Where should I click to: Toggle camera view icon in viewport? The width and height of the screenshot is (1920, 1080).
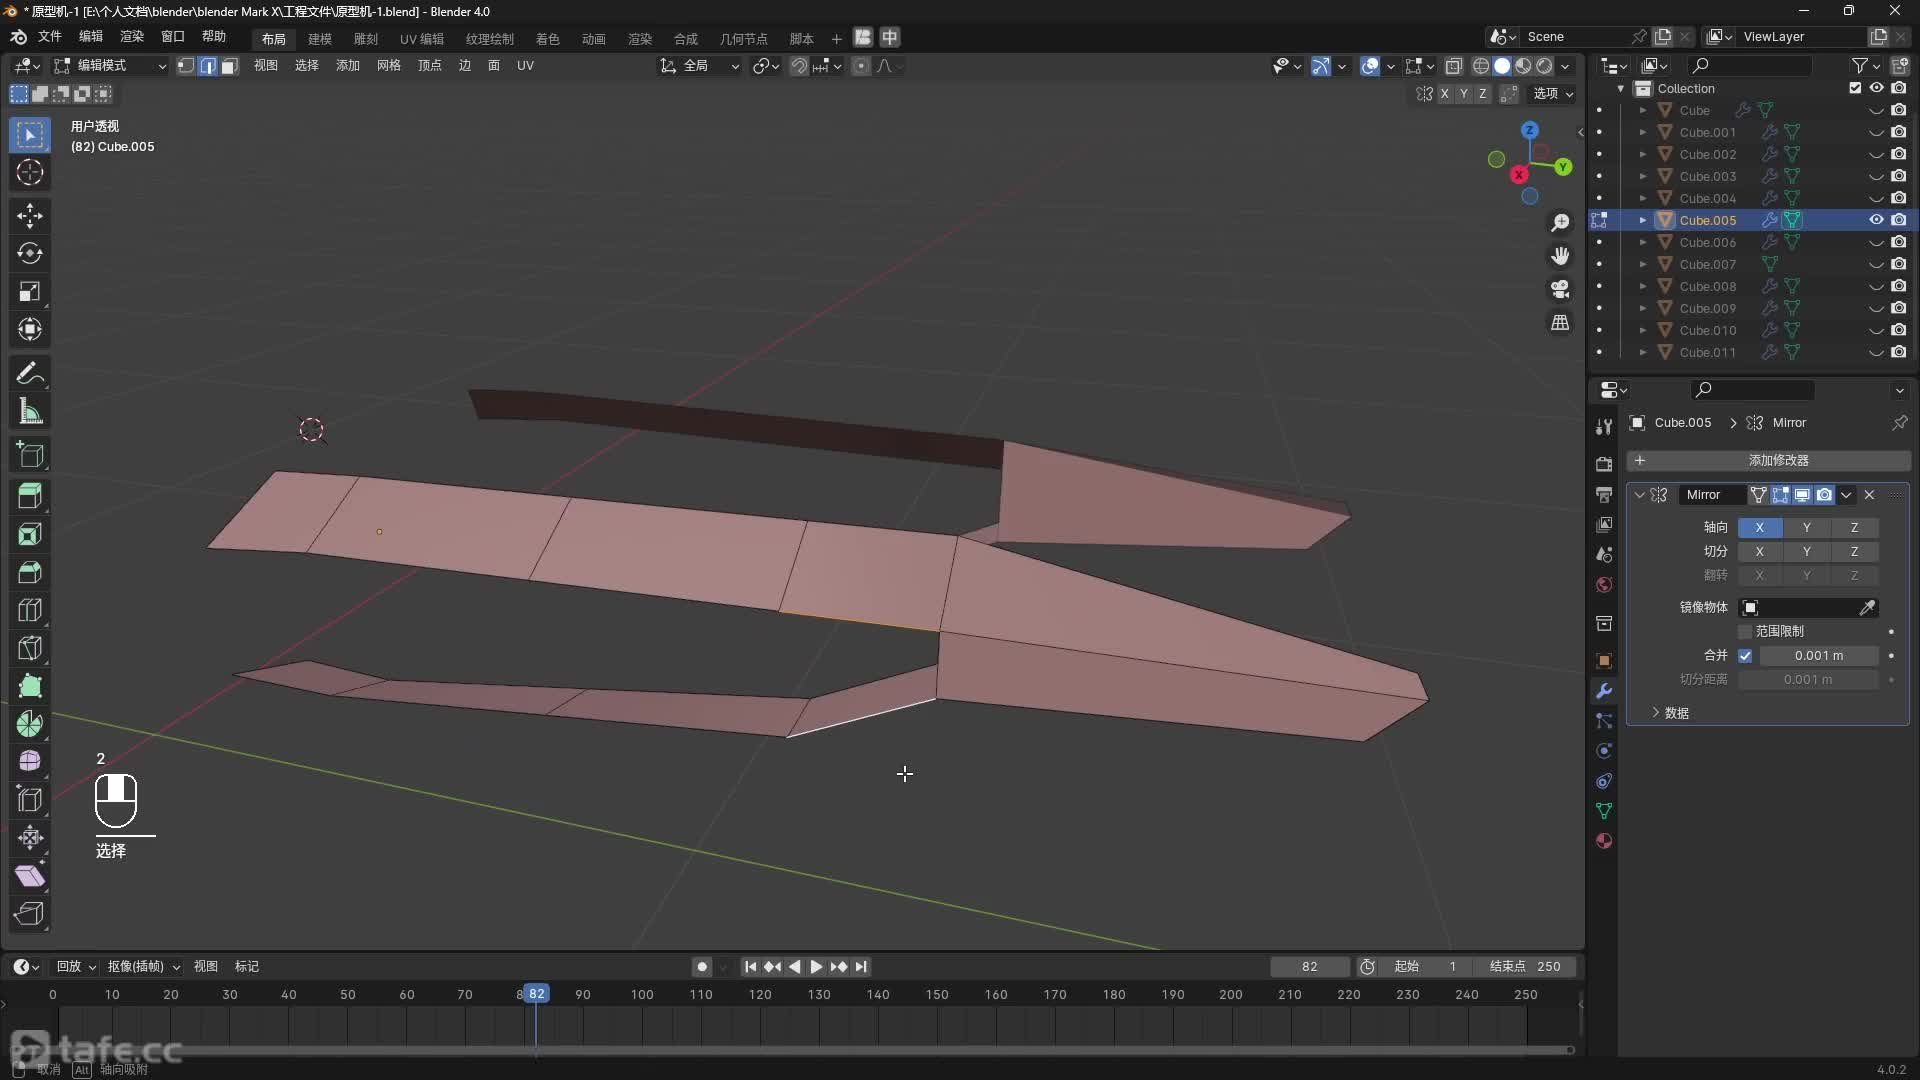(x=1560, y=289)
